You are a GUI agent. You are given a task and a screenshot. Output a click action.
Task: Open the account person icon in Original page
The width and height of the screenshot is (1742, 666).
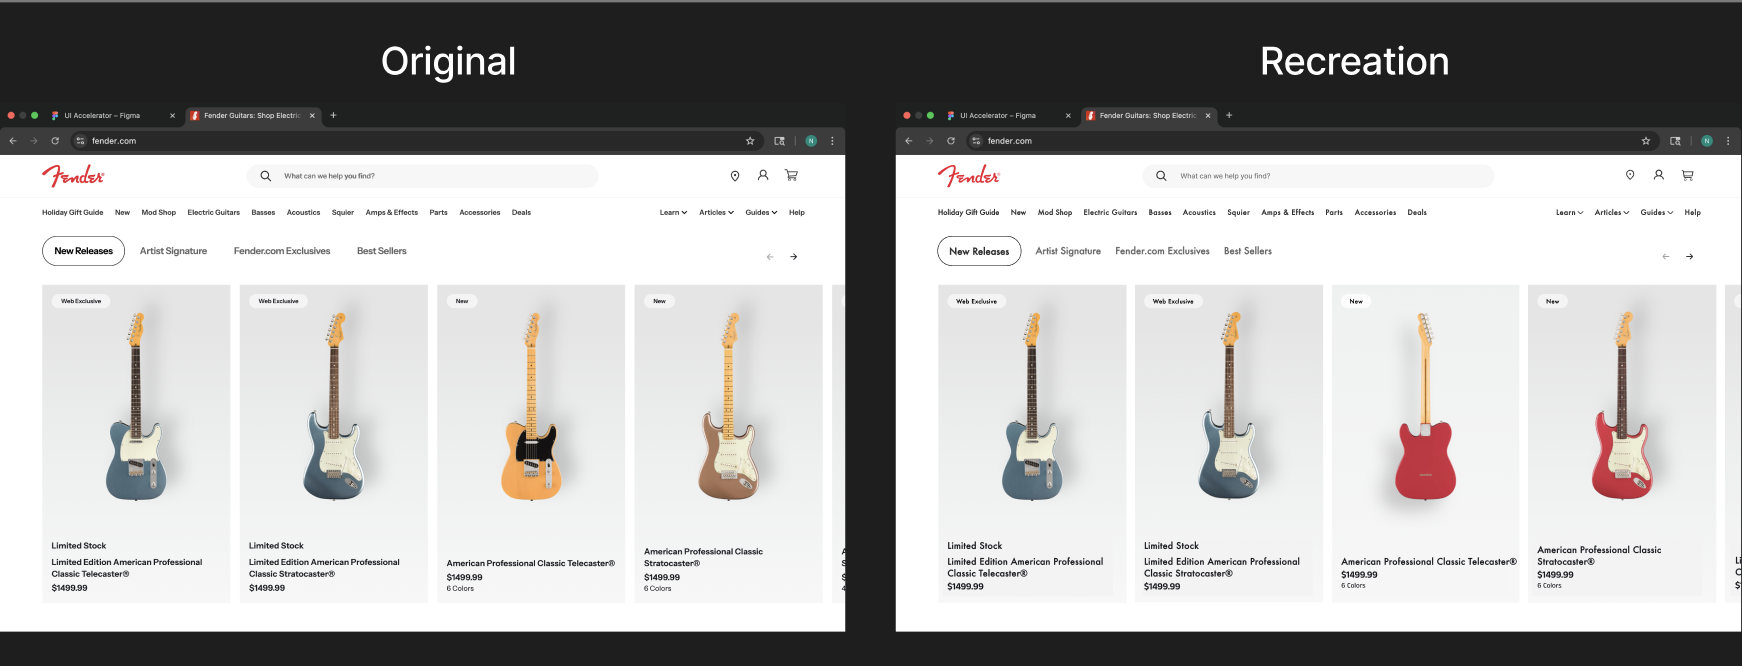(763, 175)
